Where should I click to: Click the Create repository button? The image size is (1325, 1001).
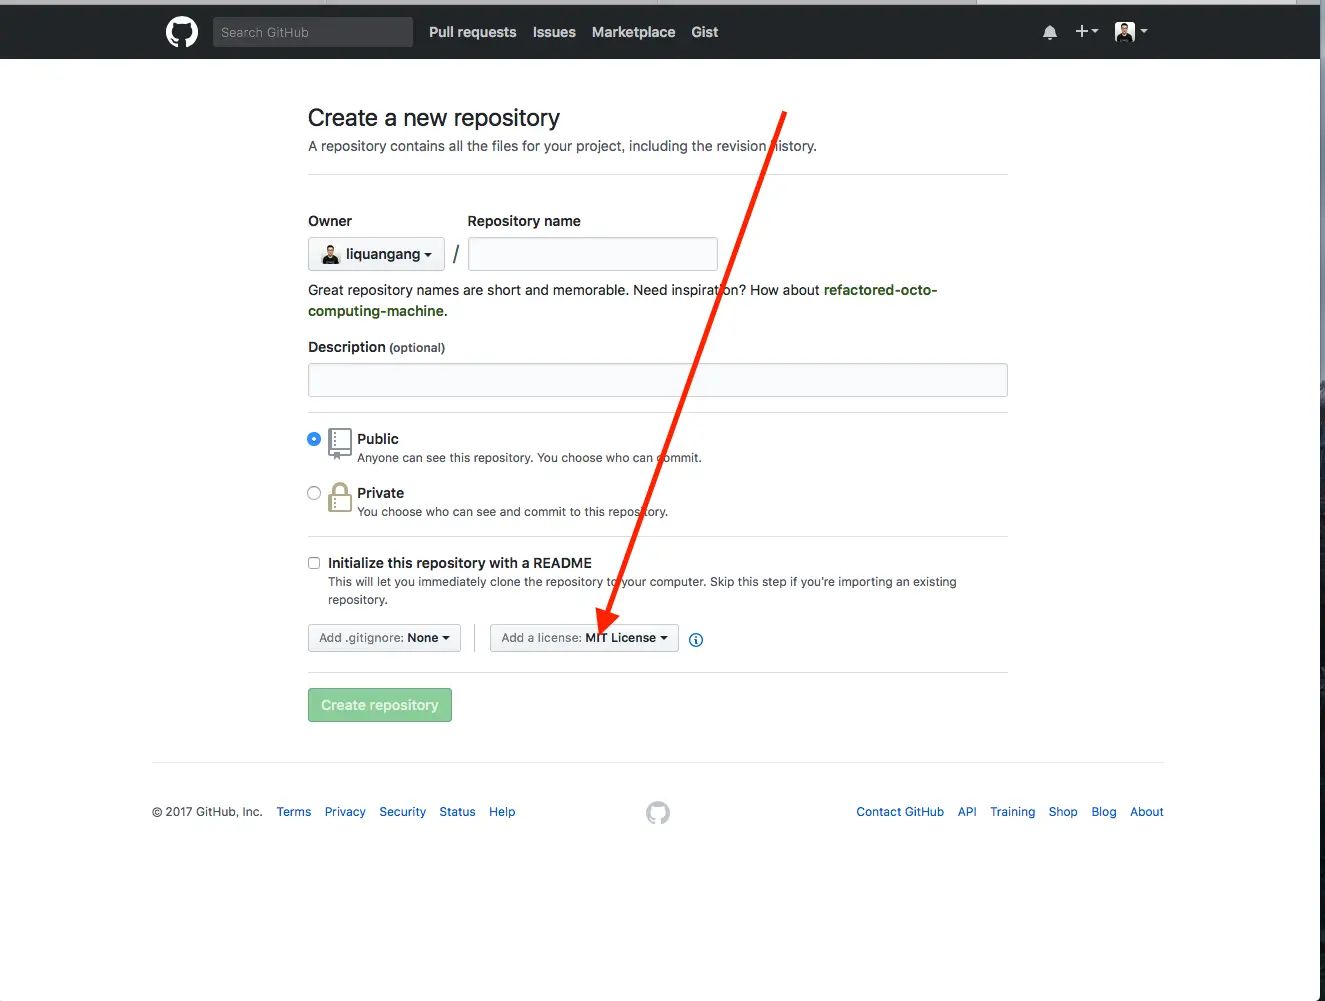coord(380,705)
